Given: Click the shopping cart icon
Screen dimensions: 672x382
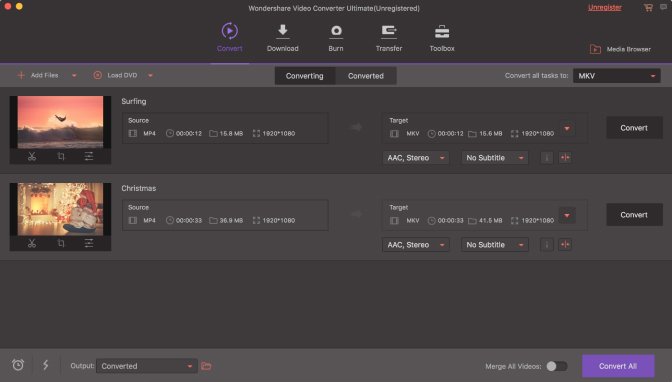Looking at the screenshot, I should coord(648,7).
